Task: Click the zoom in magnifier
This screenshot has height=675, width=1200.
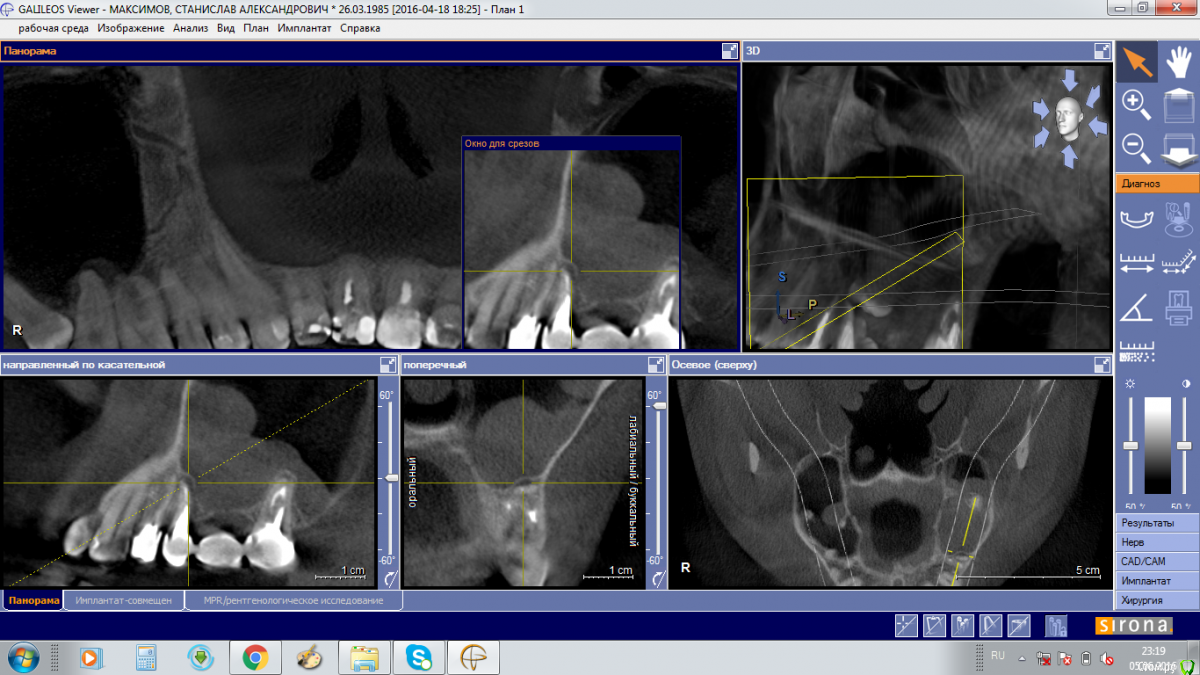Action: click(x=1136, y=104)
